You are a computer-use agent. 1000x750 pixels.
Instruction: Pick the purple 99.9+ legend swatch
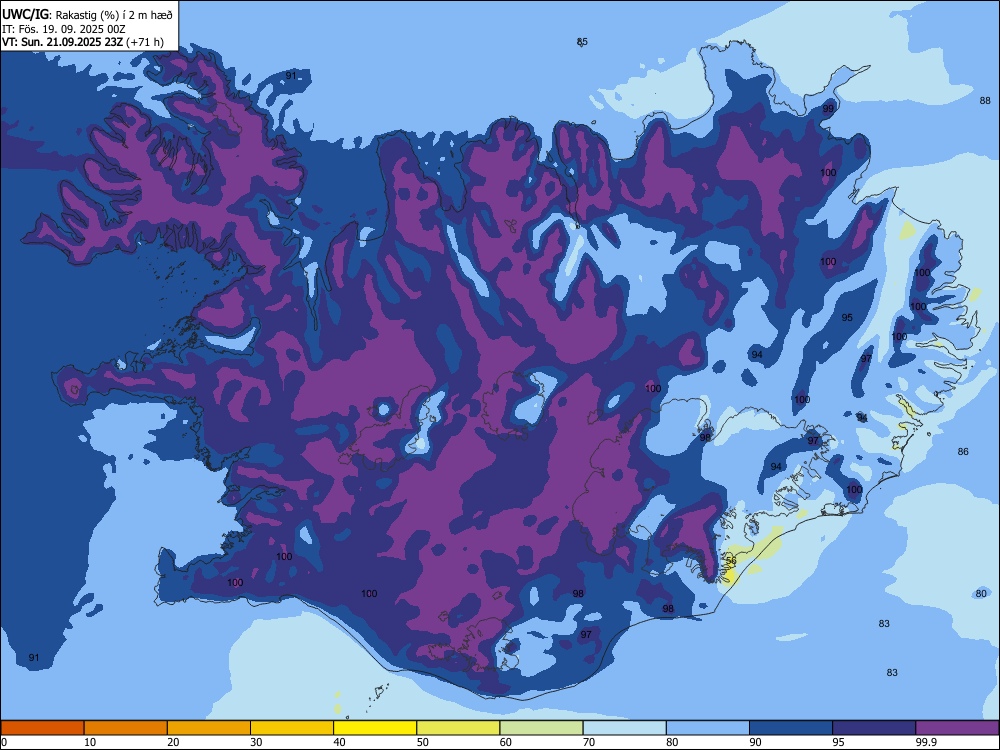(957, 728)
